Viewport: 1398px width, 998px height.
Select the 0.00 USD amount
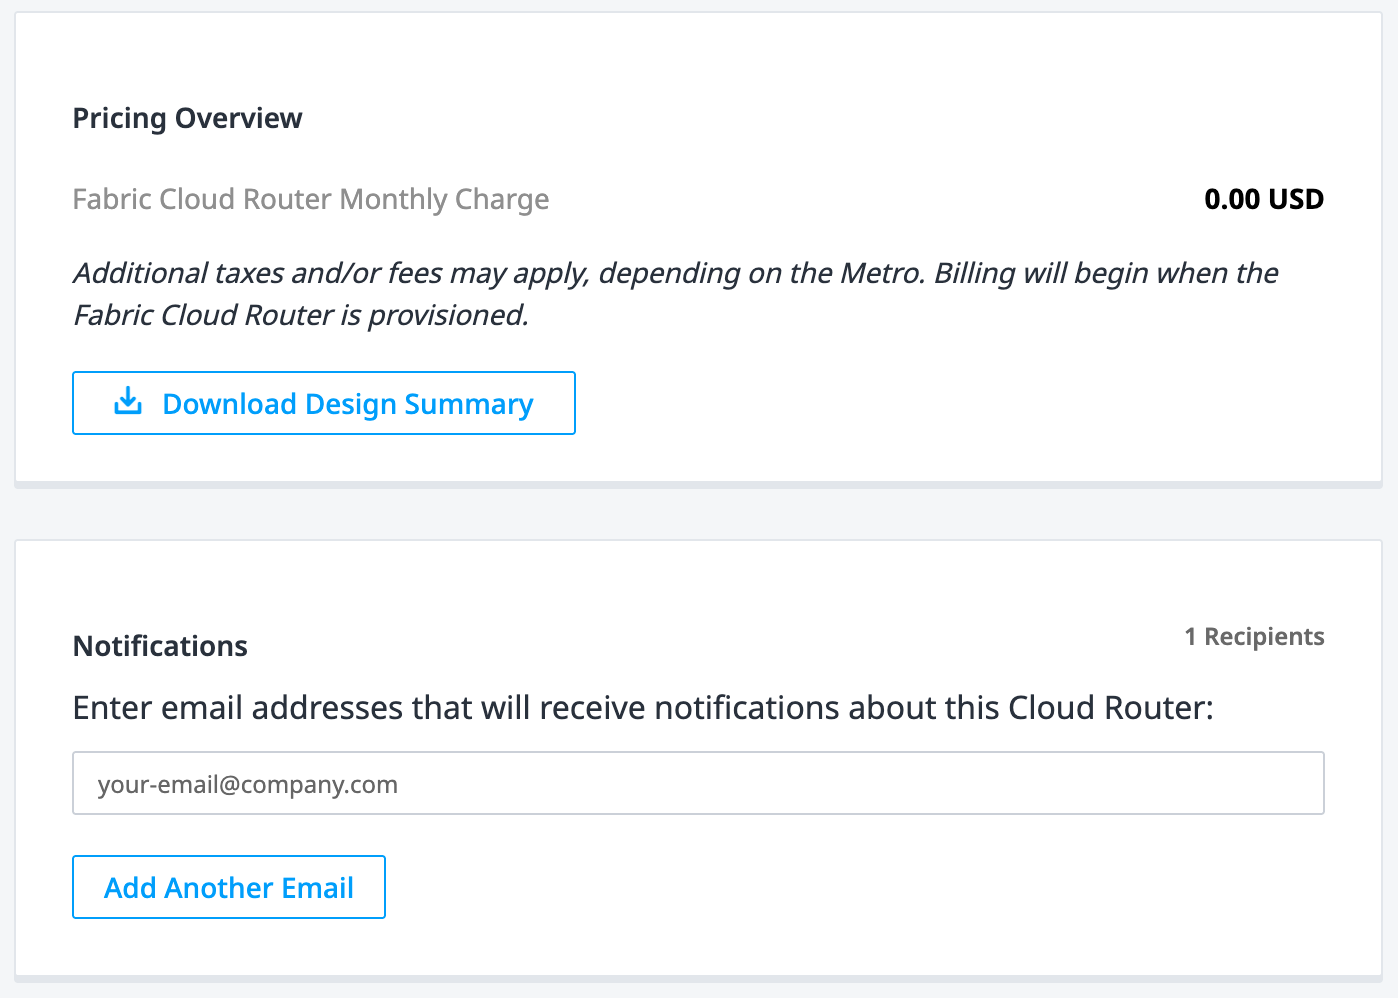1264,199
